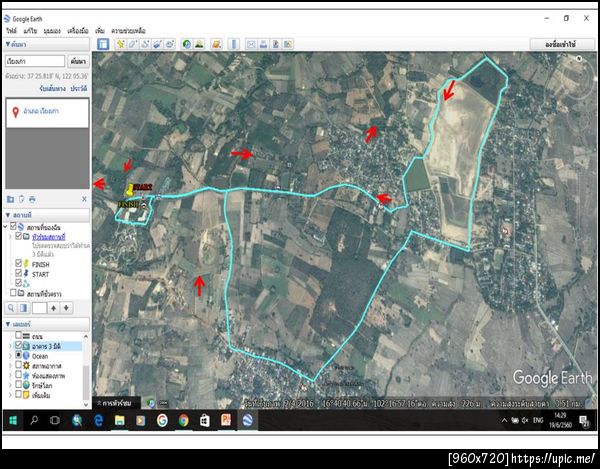Image resolution: width=600 pixels, height=469 pixels.
Task: Click the Places search magnifier button
Action: (x=11, y=308)
